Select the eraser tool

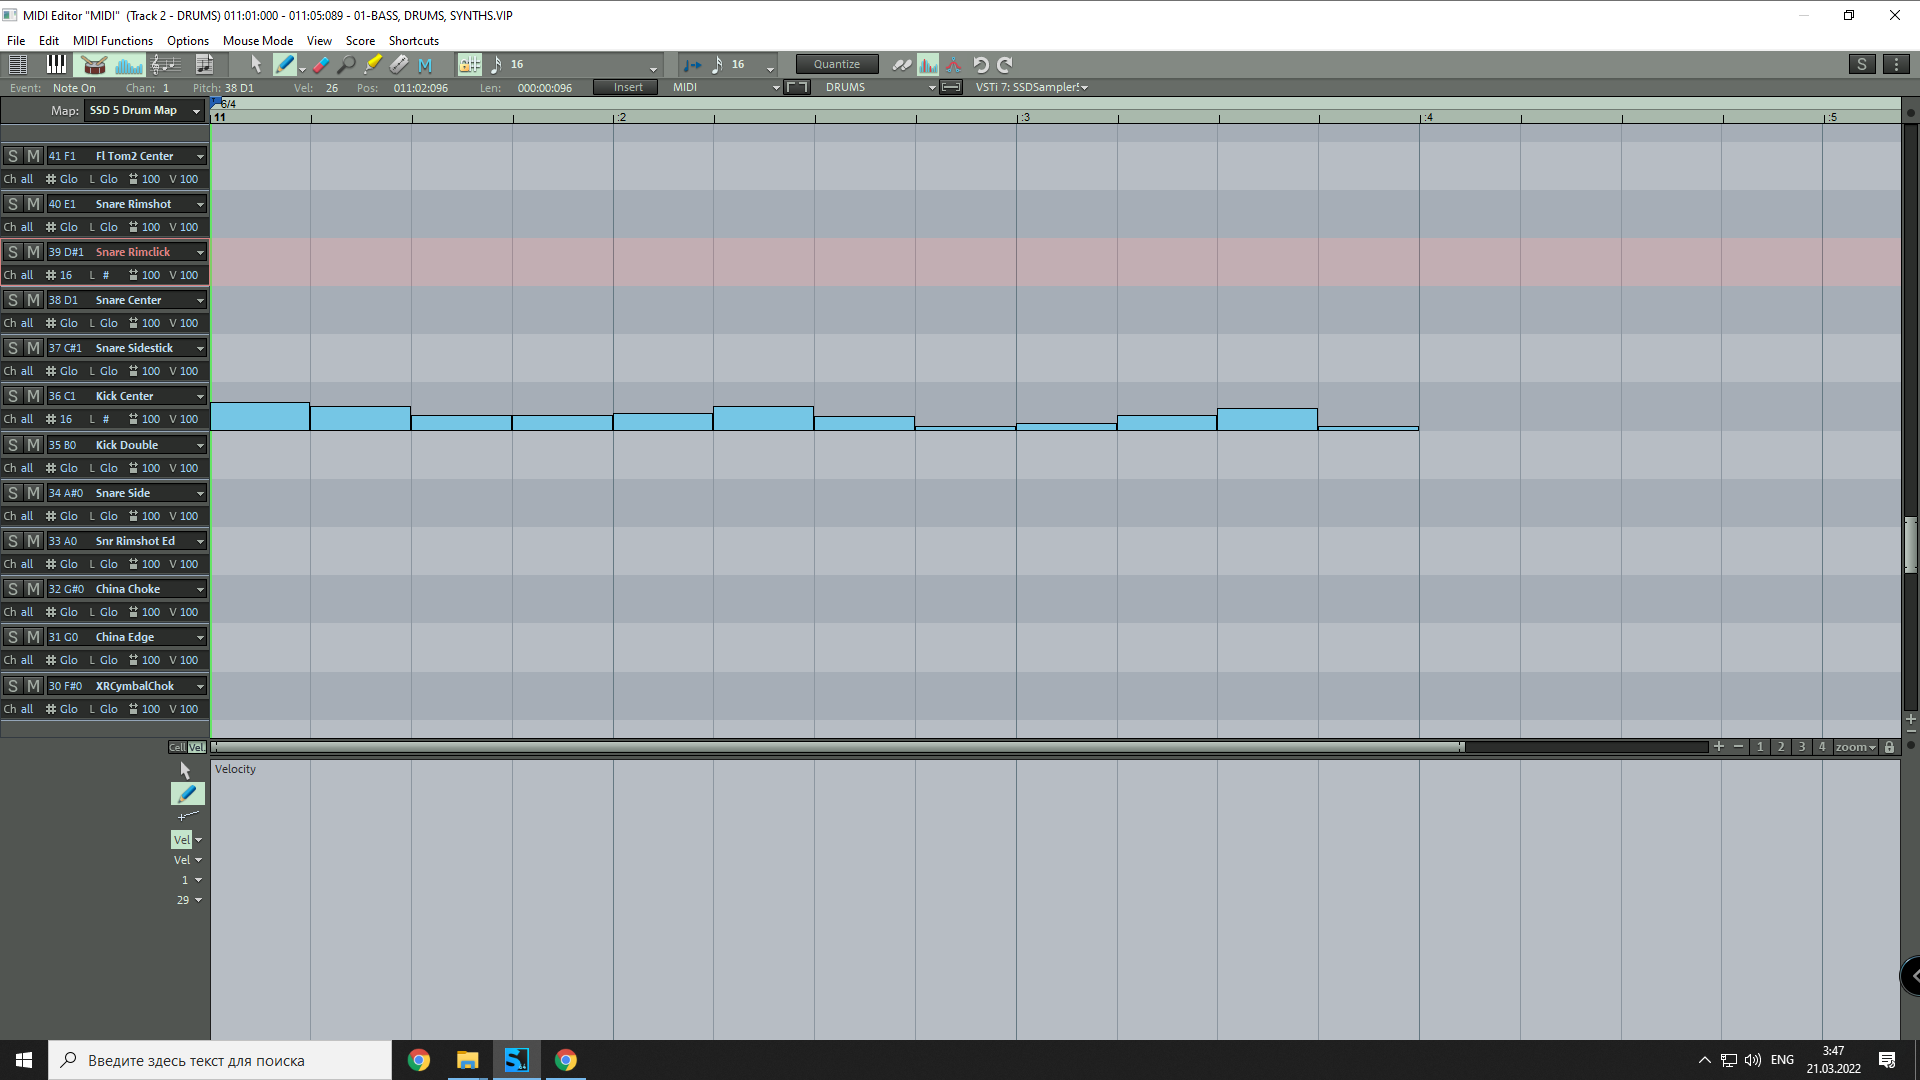click(x=320, y=65)
